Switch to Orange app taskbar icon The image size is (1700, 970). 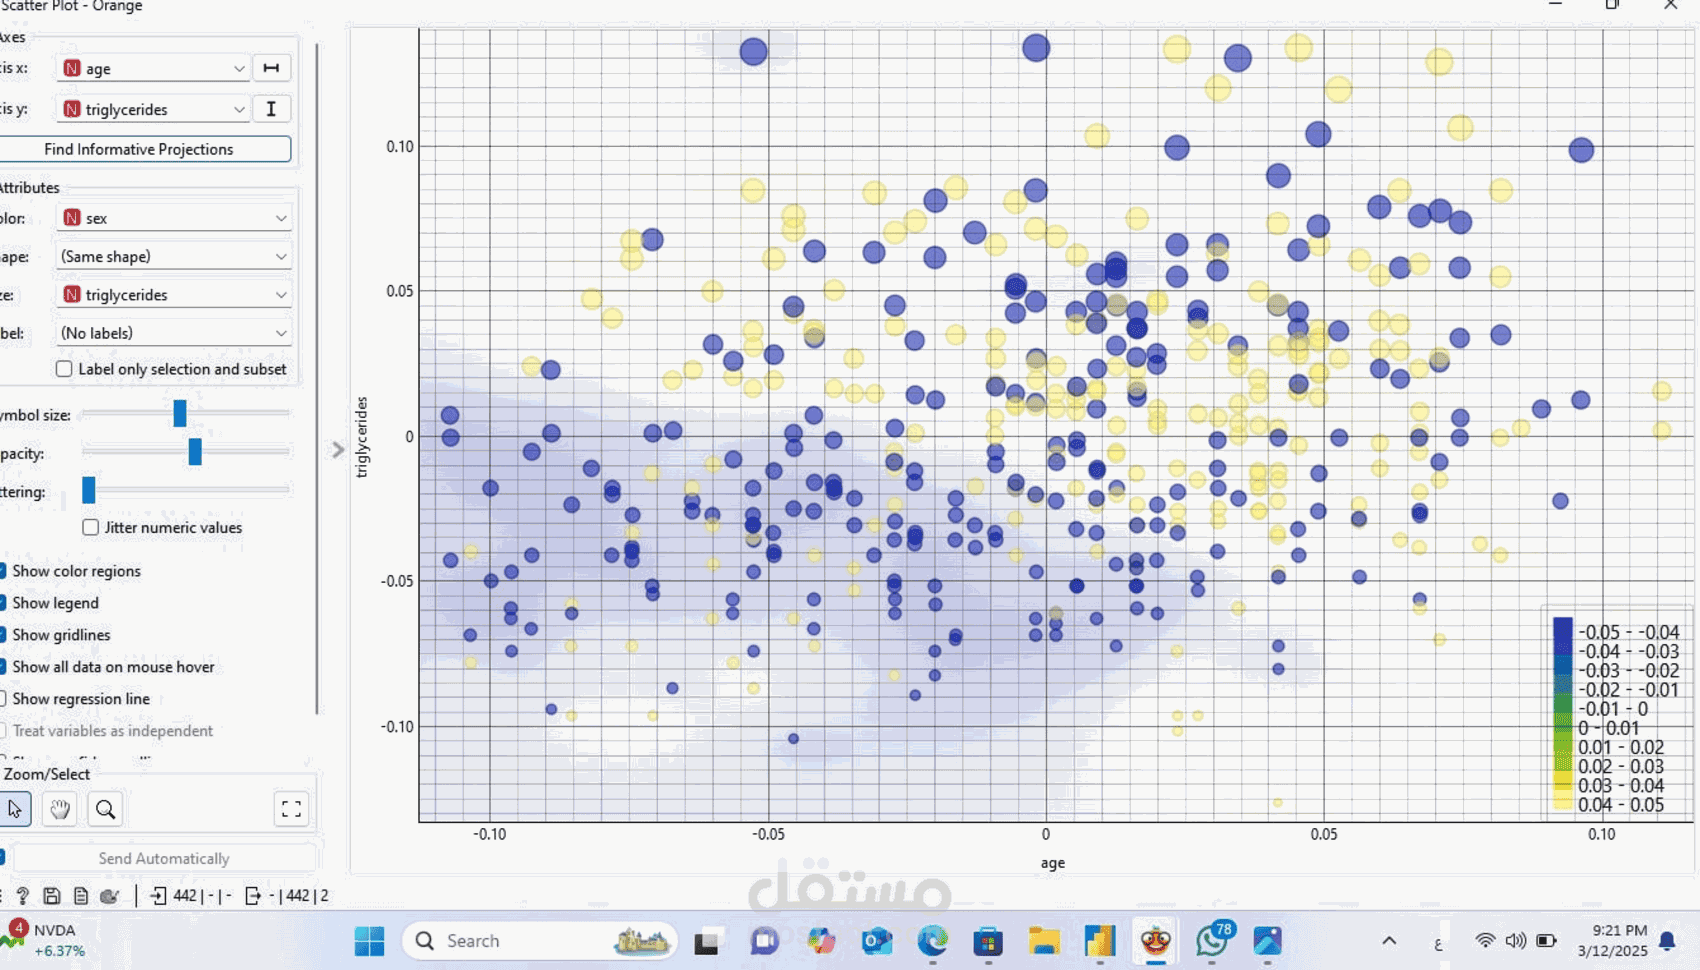[x=1156, y=941]
